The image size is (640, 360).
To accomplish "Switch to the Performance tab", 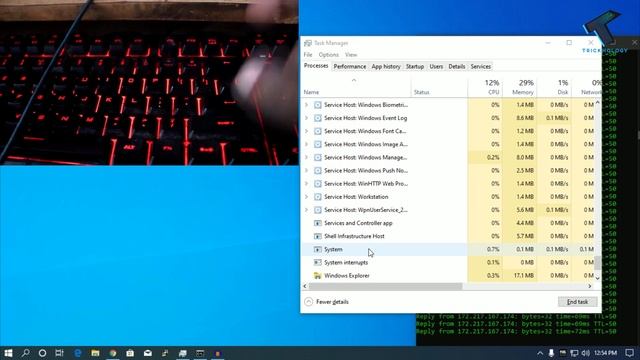I will (350, 67).
